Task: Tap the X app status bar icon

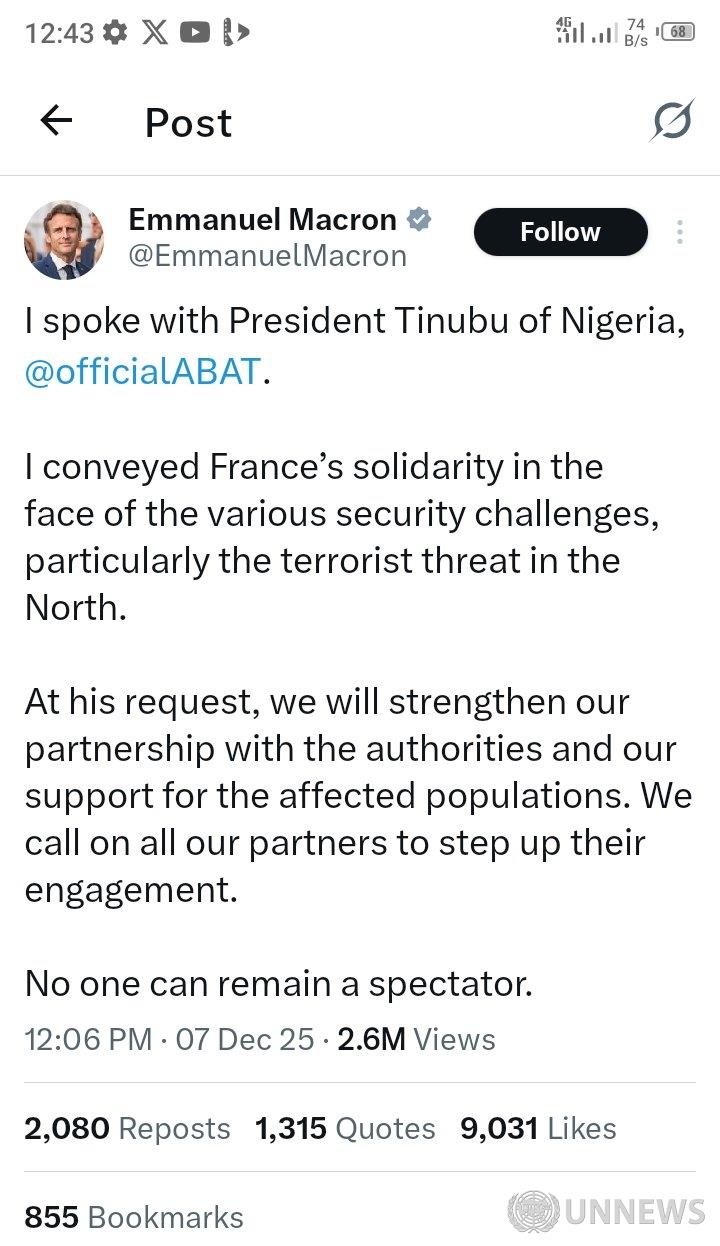Action: tap(155, 33)
